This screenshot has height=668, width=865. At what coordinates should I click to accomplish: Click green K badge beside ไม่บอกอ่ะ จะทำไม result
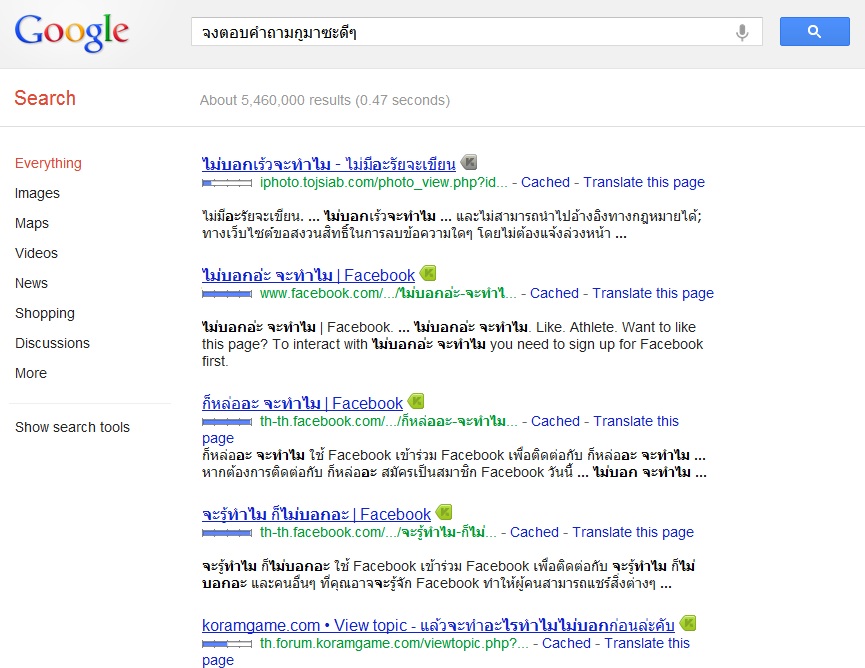point(428,273)
